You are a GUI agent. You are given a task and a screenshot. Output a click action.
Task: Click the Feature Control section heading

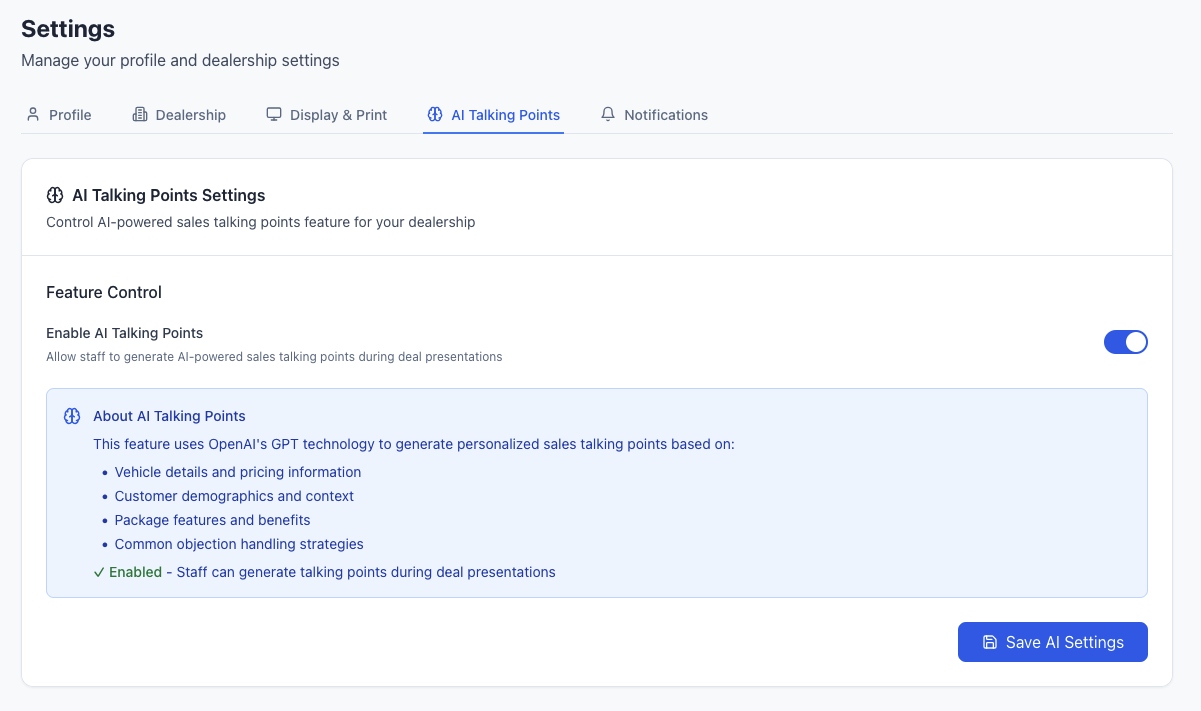click(x=104, y=292)
